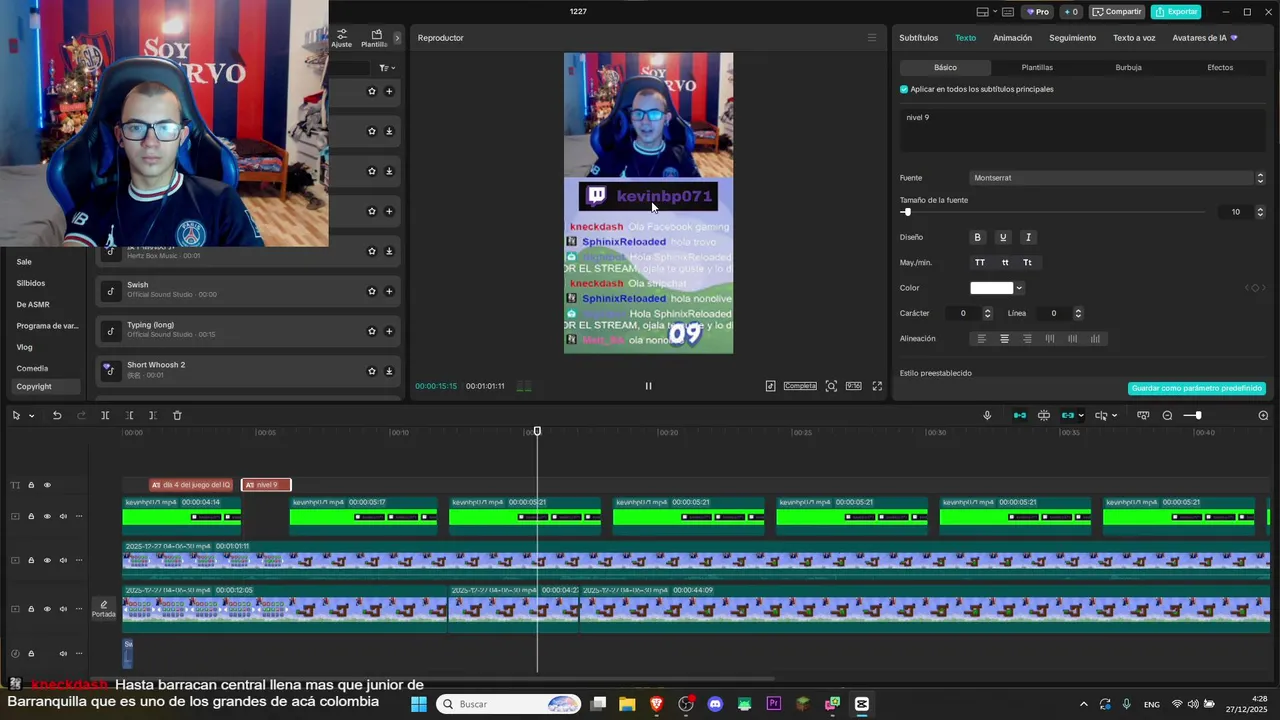Open the 9:16 aspect ratio selector
1280x720 pixels.
click(x=853, y=386)
